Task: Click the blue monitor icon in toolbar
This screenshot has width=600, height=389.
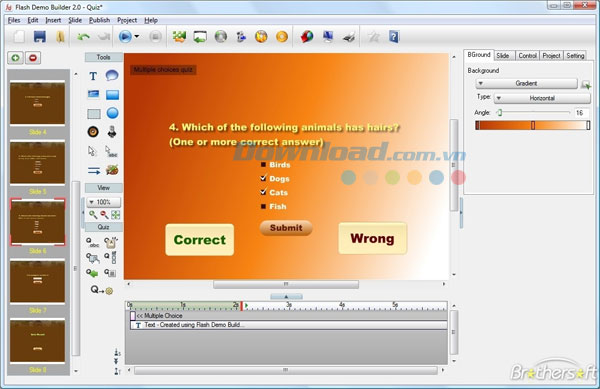Action: (328, 37)
